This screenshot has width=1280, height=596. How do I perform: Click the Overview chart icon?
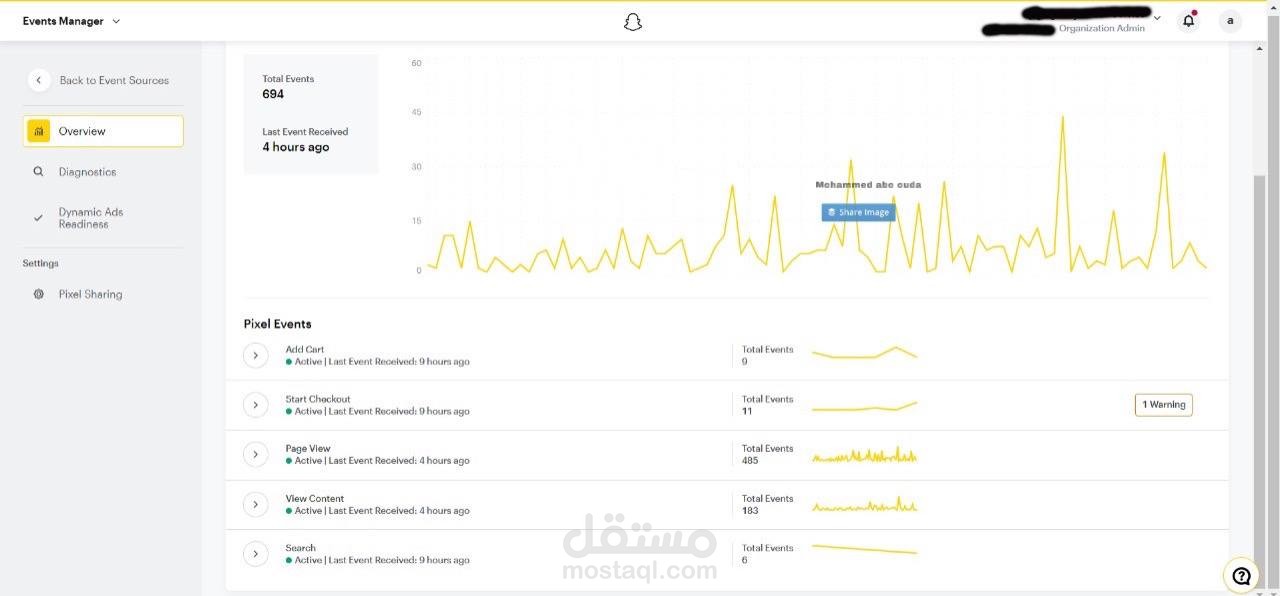(x=39, y=131)
